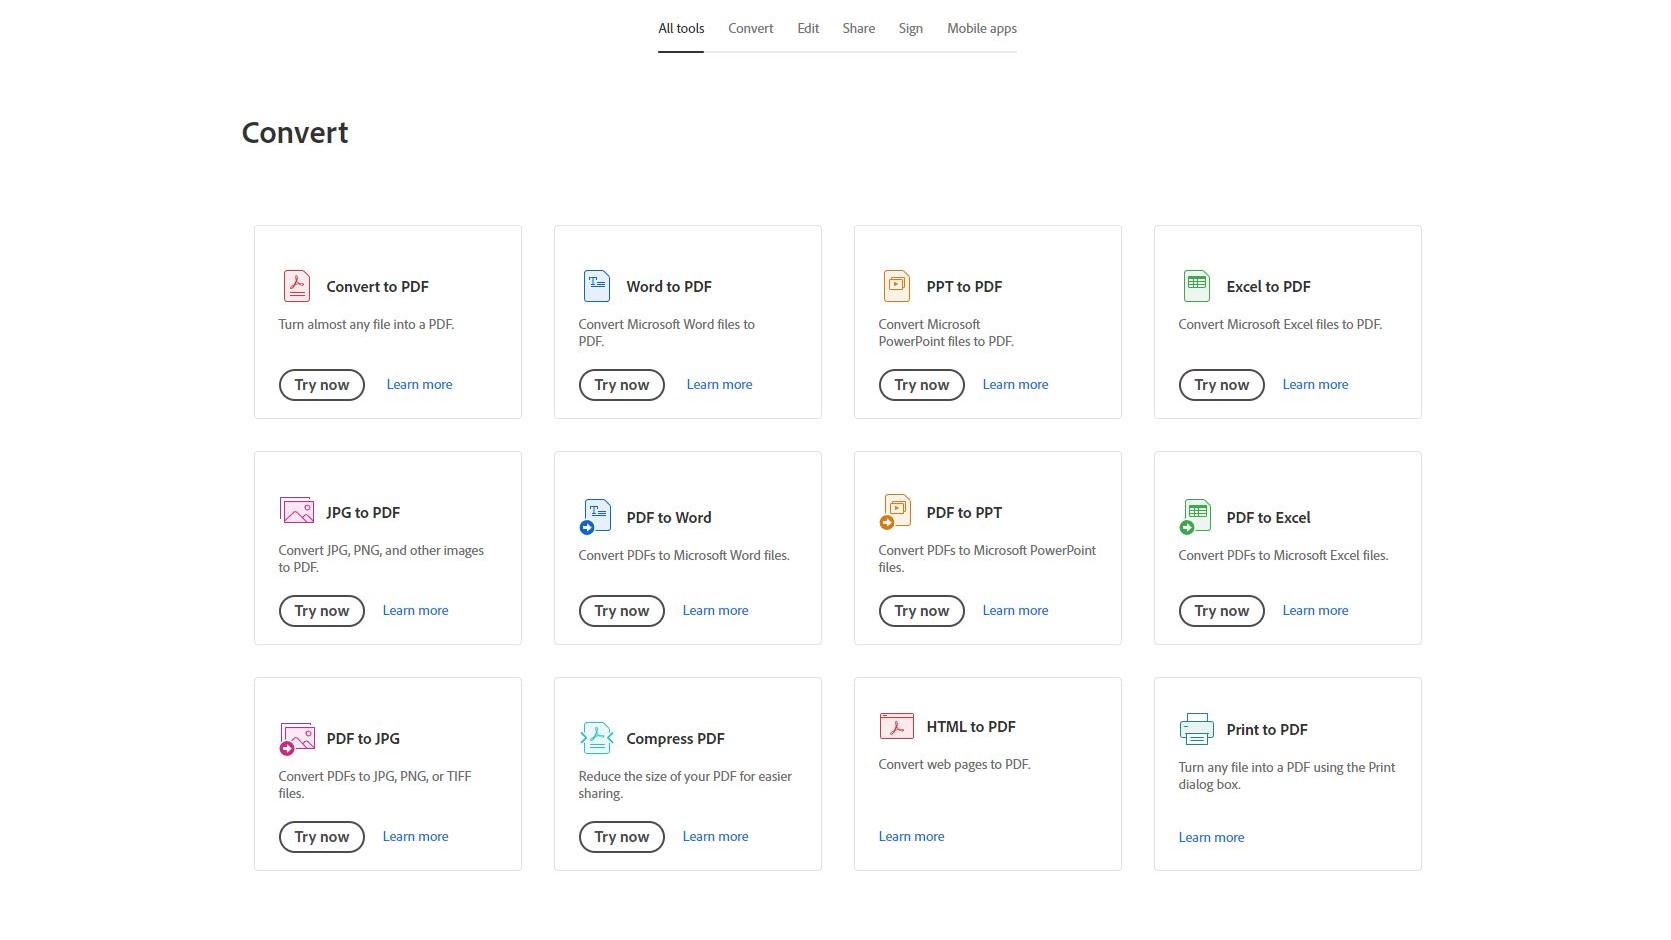
Task: Click the 'JPG to PDF' card title
Action: point(363,512)
